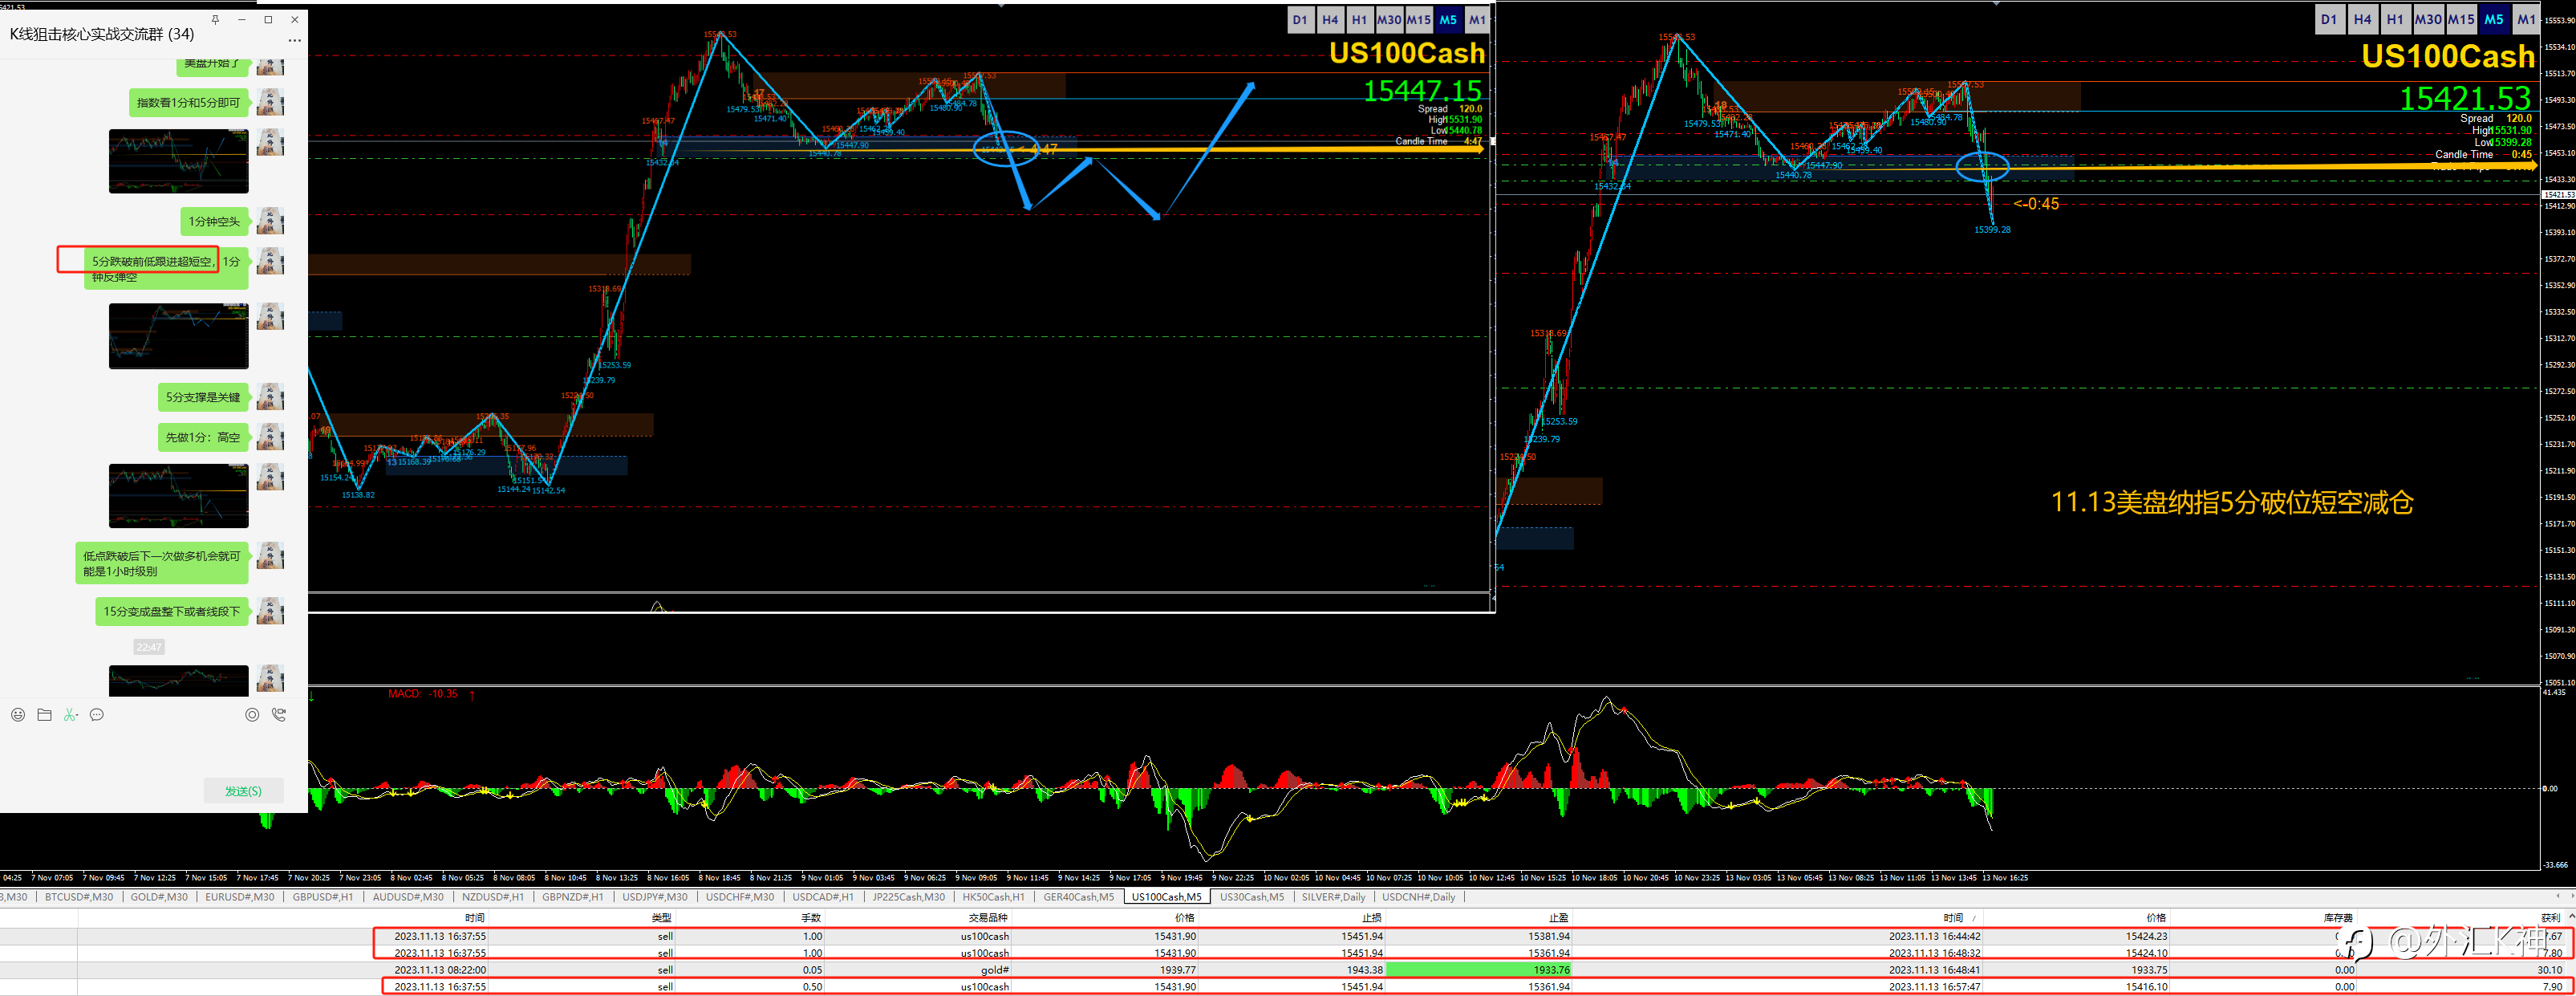Open the GER40Cash,M5 chart tab
Viewport: 2576px width, 996px height.
coord(1079,897)
